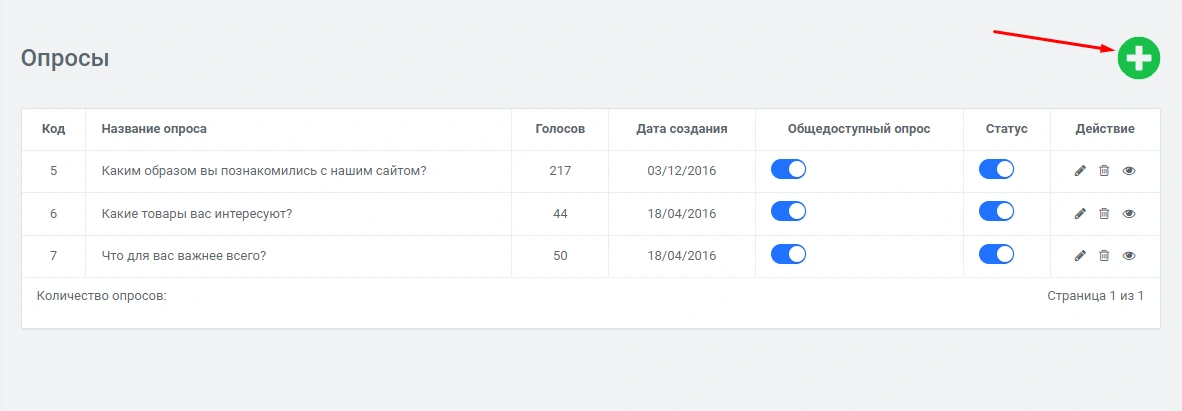
Task: Disable status switch for survey 5
Action: tap(996, 170)
